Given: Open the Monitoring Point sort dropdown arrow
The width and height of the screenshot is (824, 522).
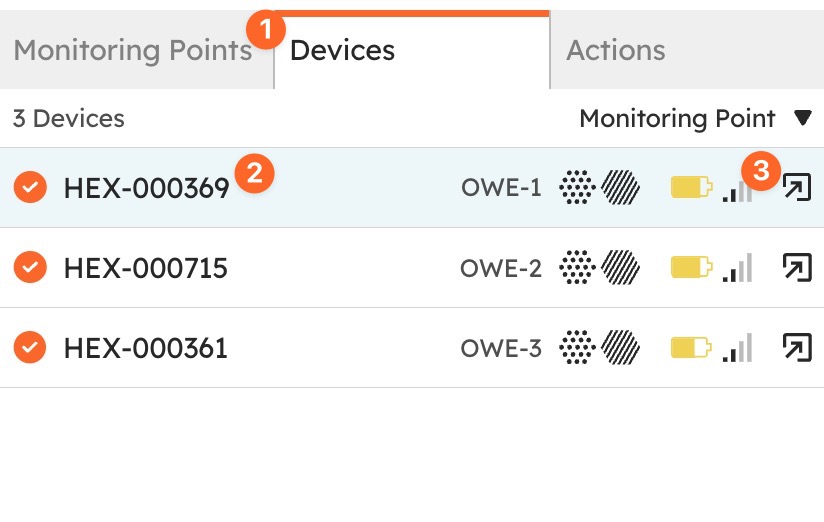Looking at the screenshot, I should [802, 118].
